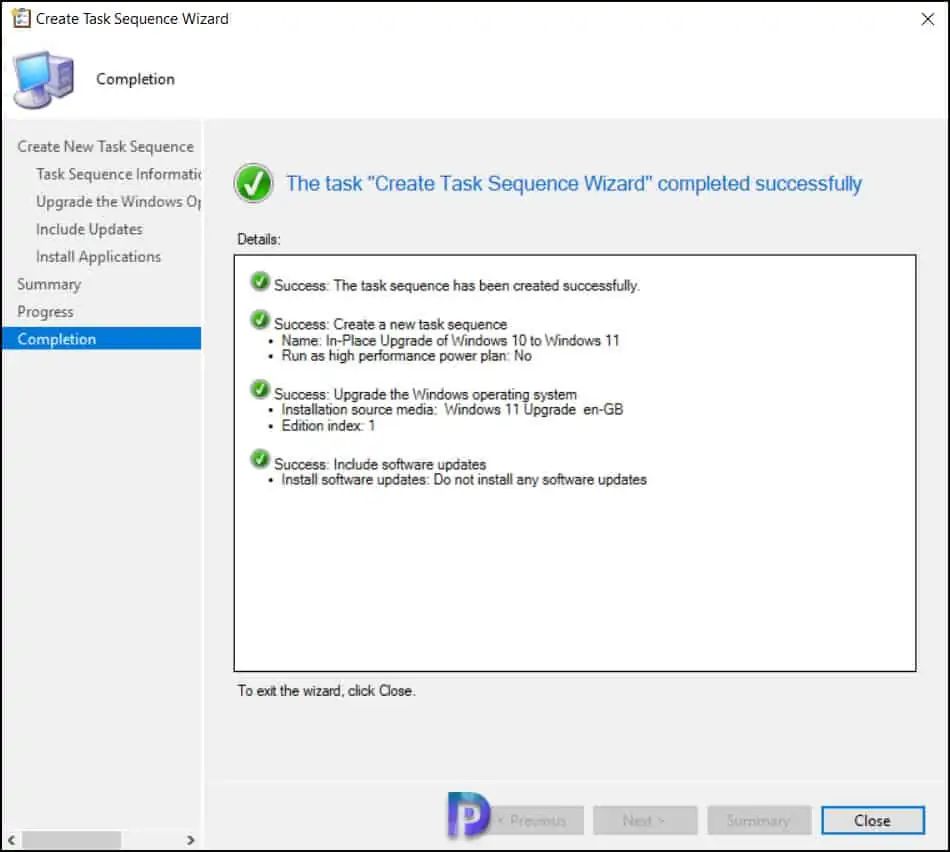Click text 'Run as high performance power plan: No'

tap(407, 356)
